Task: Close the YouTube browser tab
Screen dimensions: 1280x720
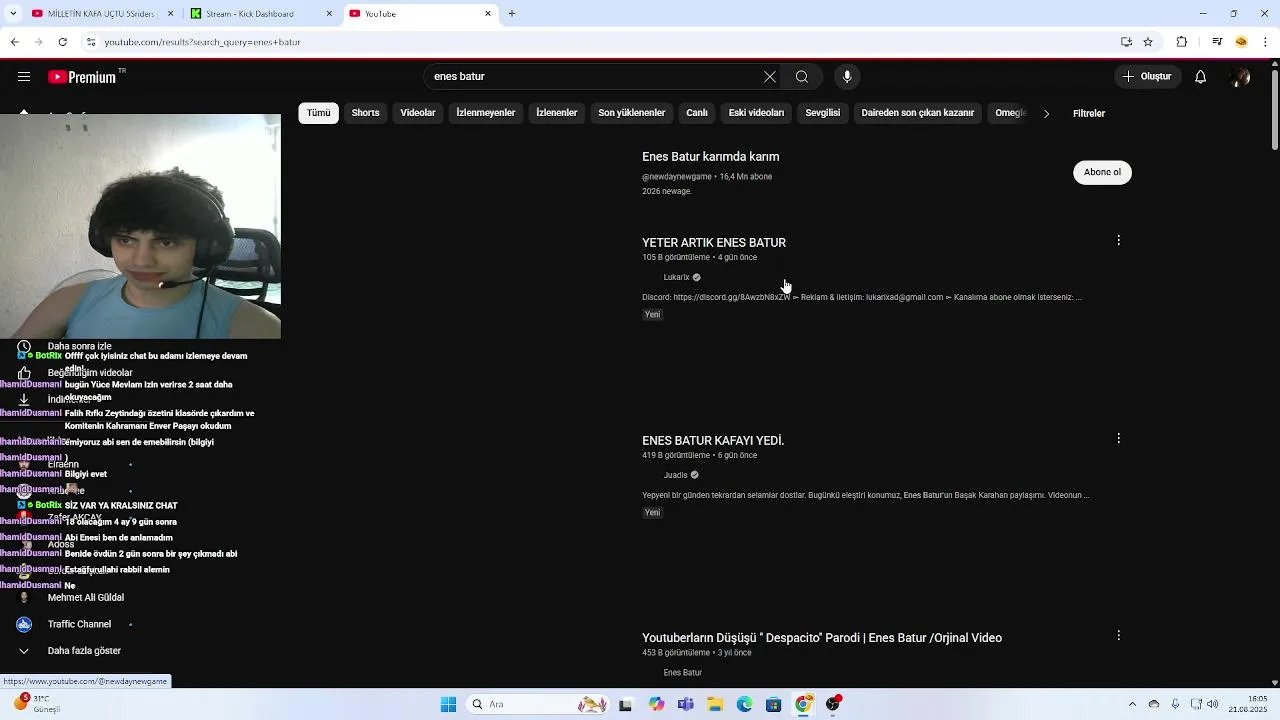Action: 488,14
